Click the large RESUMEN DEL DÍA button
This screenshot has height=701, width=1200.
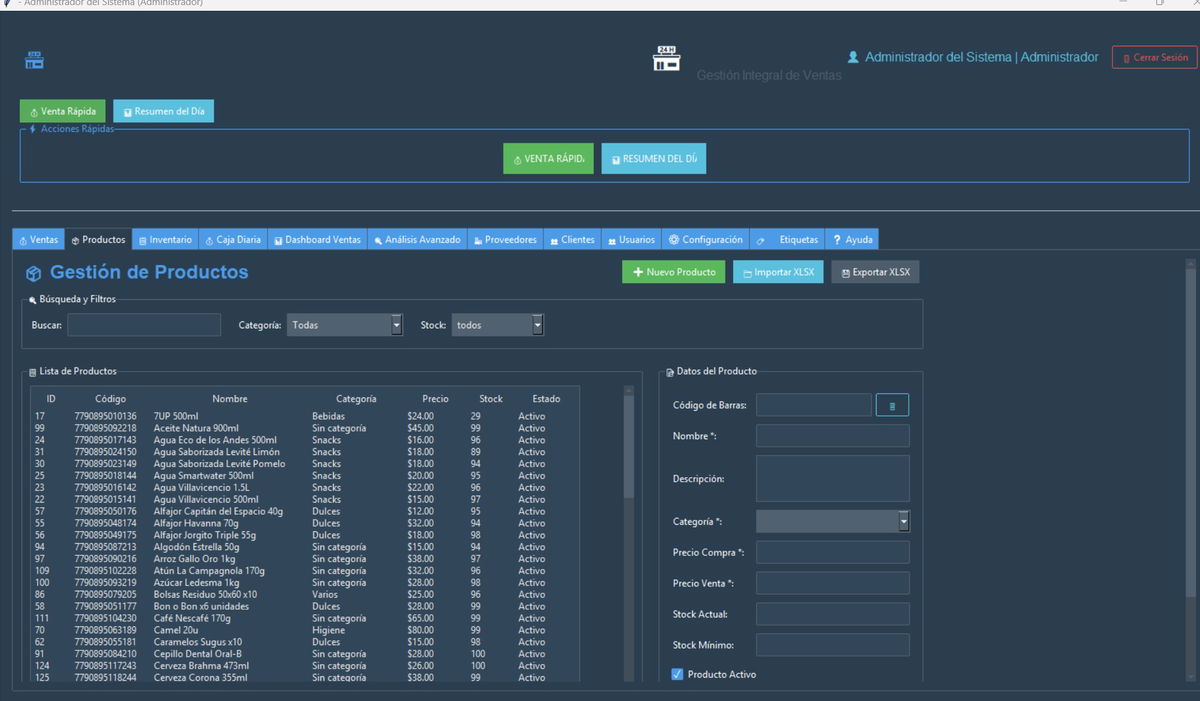point(653,159)
